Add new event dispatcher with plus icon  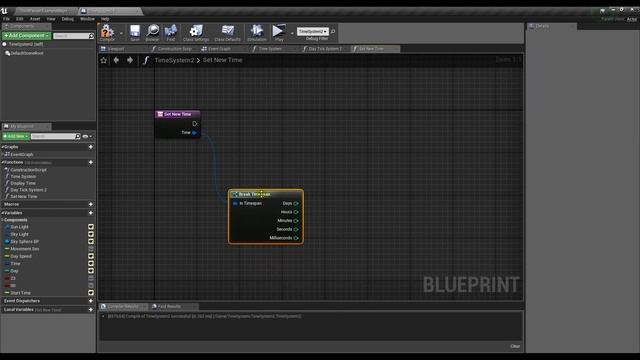(x=91, y=301)
